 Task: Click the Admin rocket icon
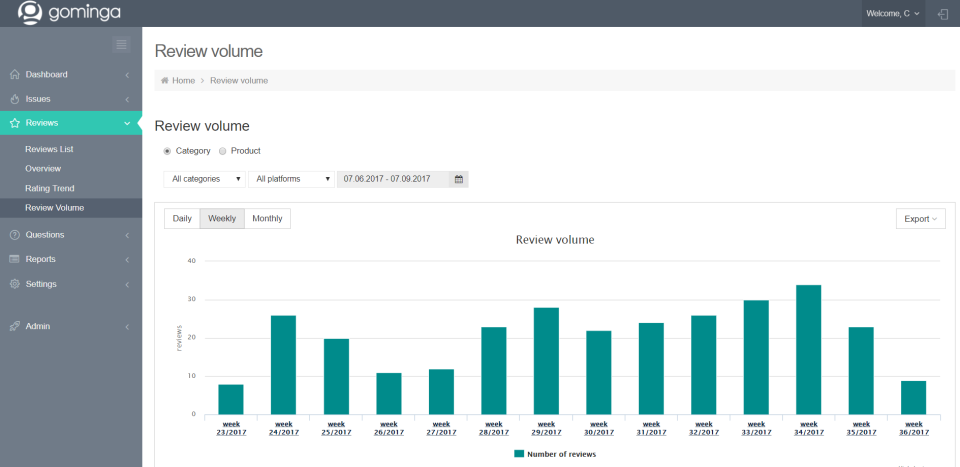point(15,326)
